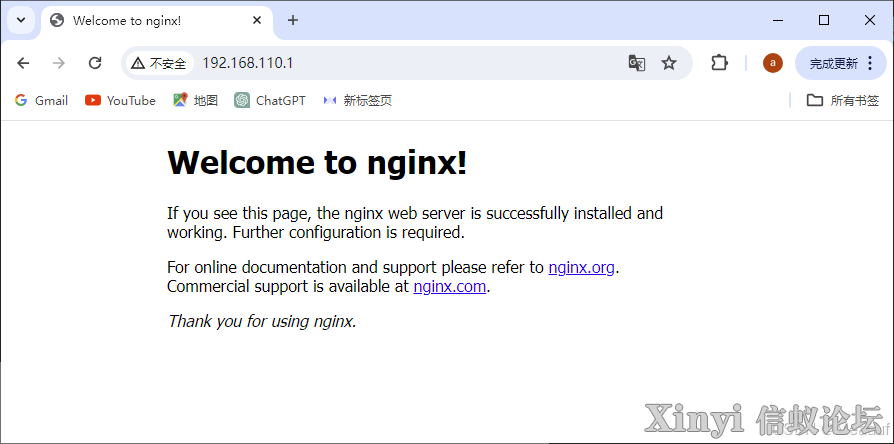Open a new tab with plus button
This screenshot has width=894, height=444.
point(292,21)
